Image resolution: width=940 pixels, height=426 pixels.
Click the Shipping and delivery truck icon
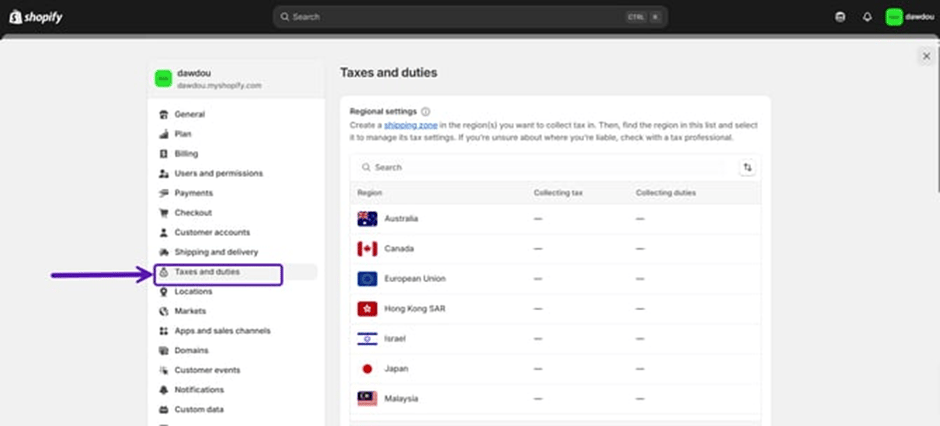[x=164, y=252]
